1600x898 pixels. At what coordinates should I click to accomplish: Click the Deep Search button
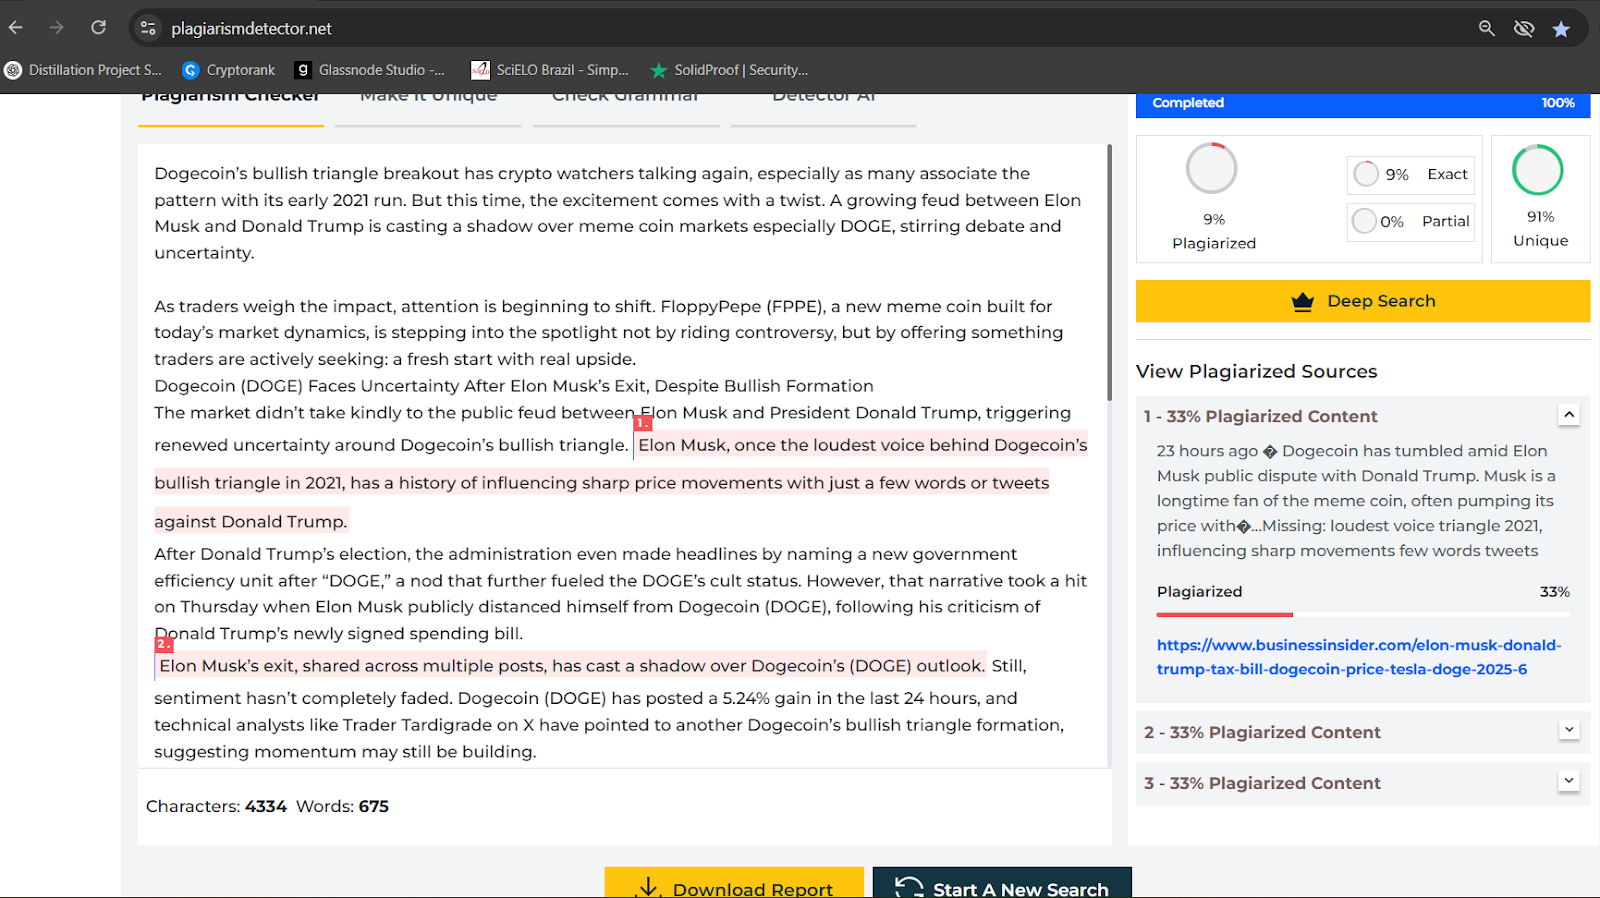1363,301
